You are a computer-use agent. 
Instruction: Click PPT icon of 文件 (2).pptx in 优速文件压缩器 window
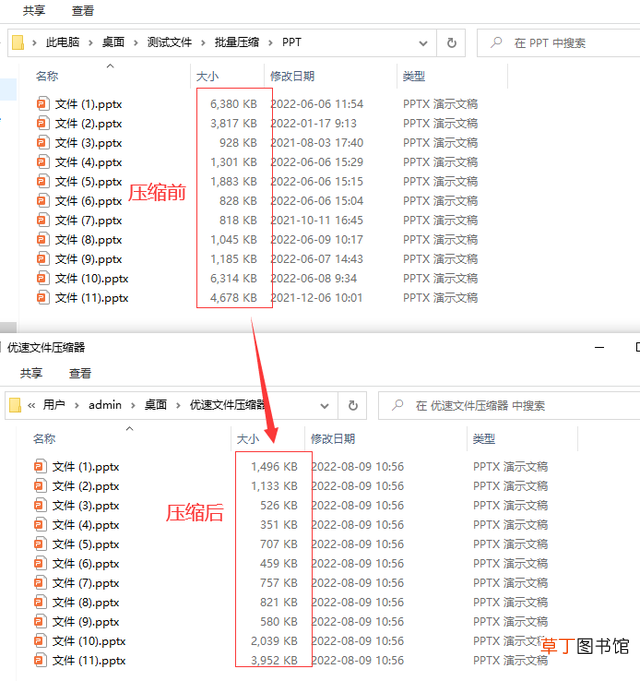40,486
